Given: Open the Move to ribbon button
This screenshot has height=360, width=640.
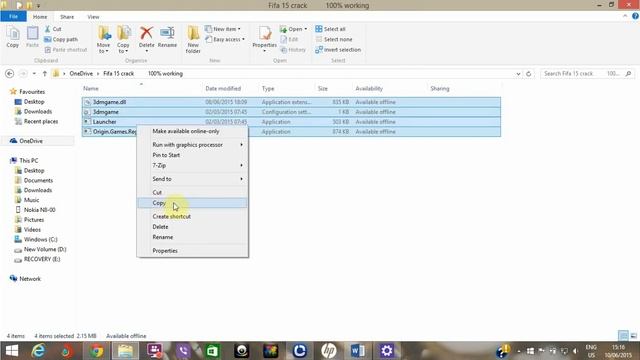Looking at the screenshot, I should click(103, 40).
